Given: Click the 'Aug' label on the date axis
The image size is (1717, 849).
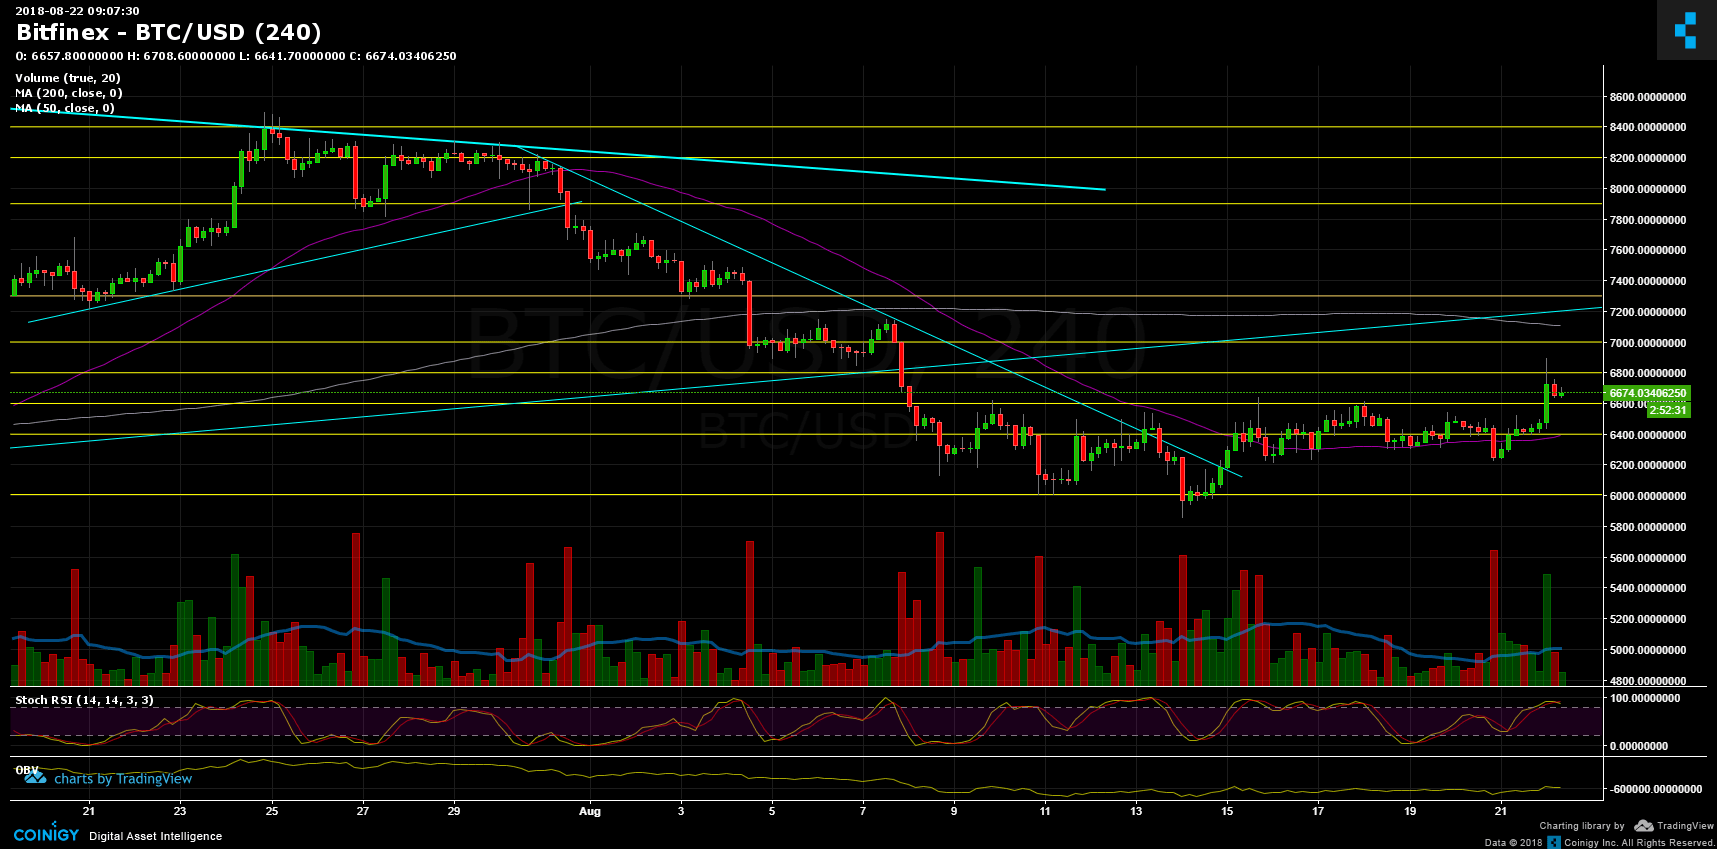Looking at the screenshot, I should point(590,811).
